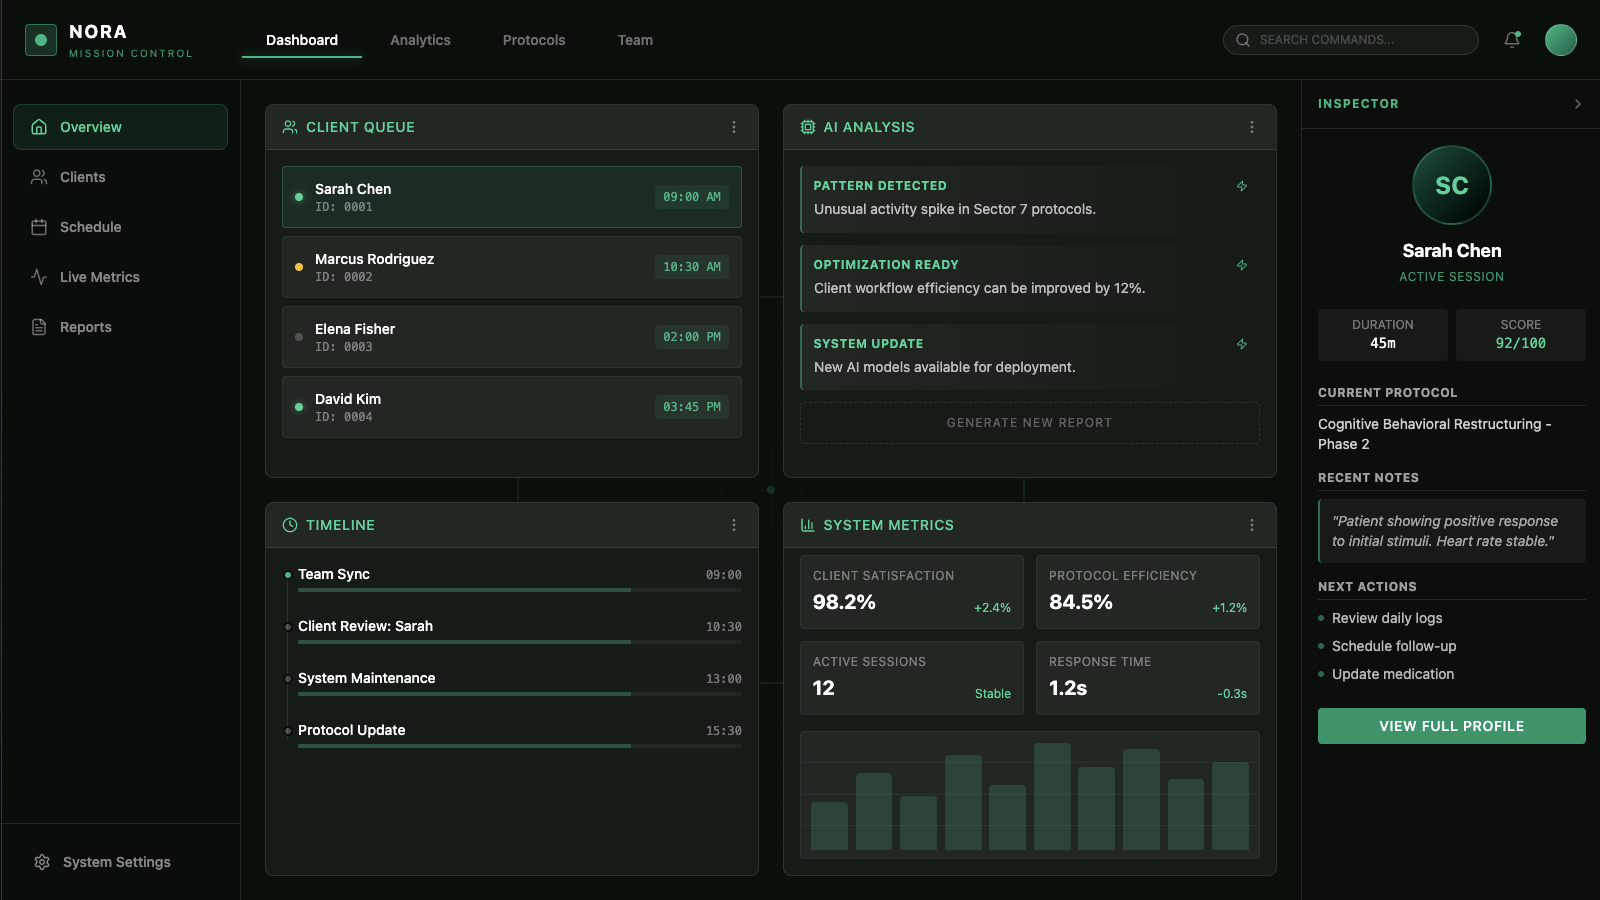Open Clients from the sidebar

click(82, 177)
